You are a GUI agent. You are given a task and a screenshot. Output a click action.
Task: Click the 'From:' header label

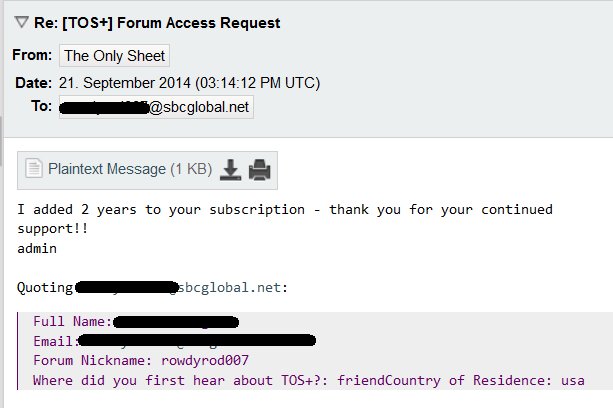pyautogui.click(x=32, y=55)
